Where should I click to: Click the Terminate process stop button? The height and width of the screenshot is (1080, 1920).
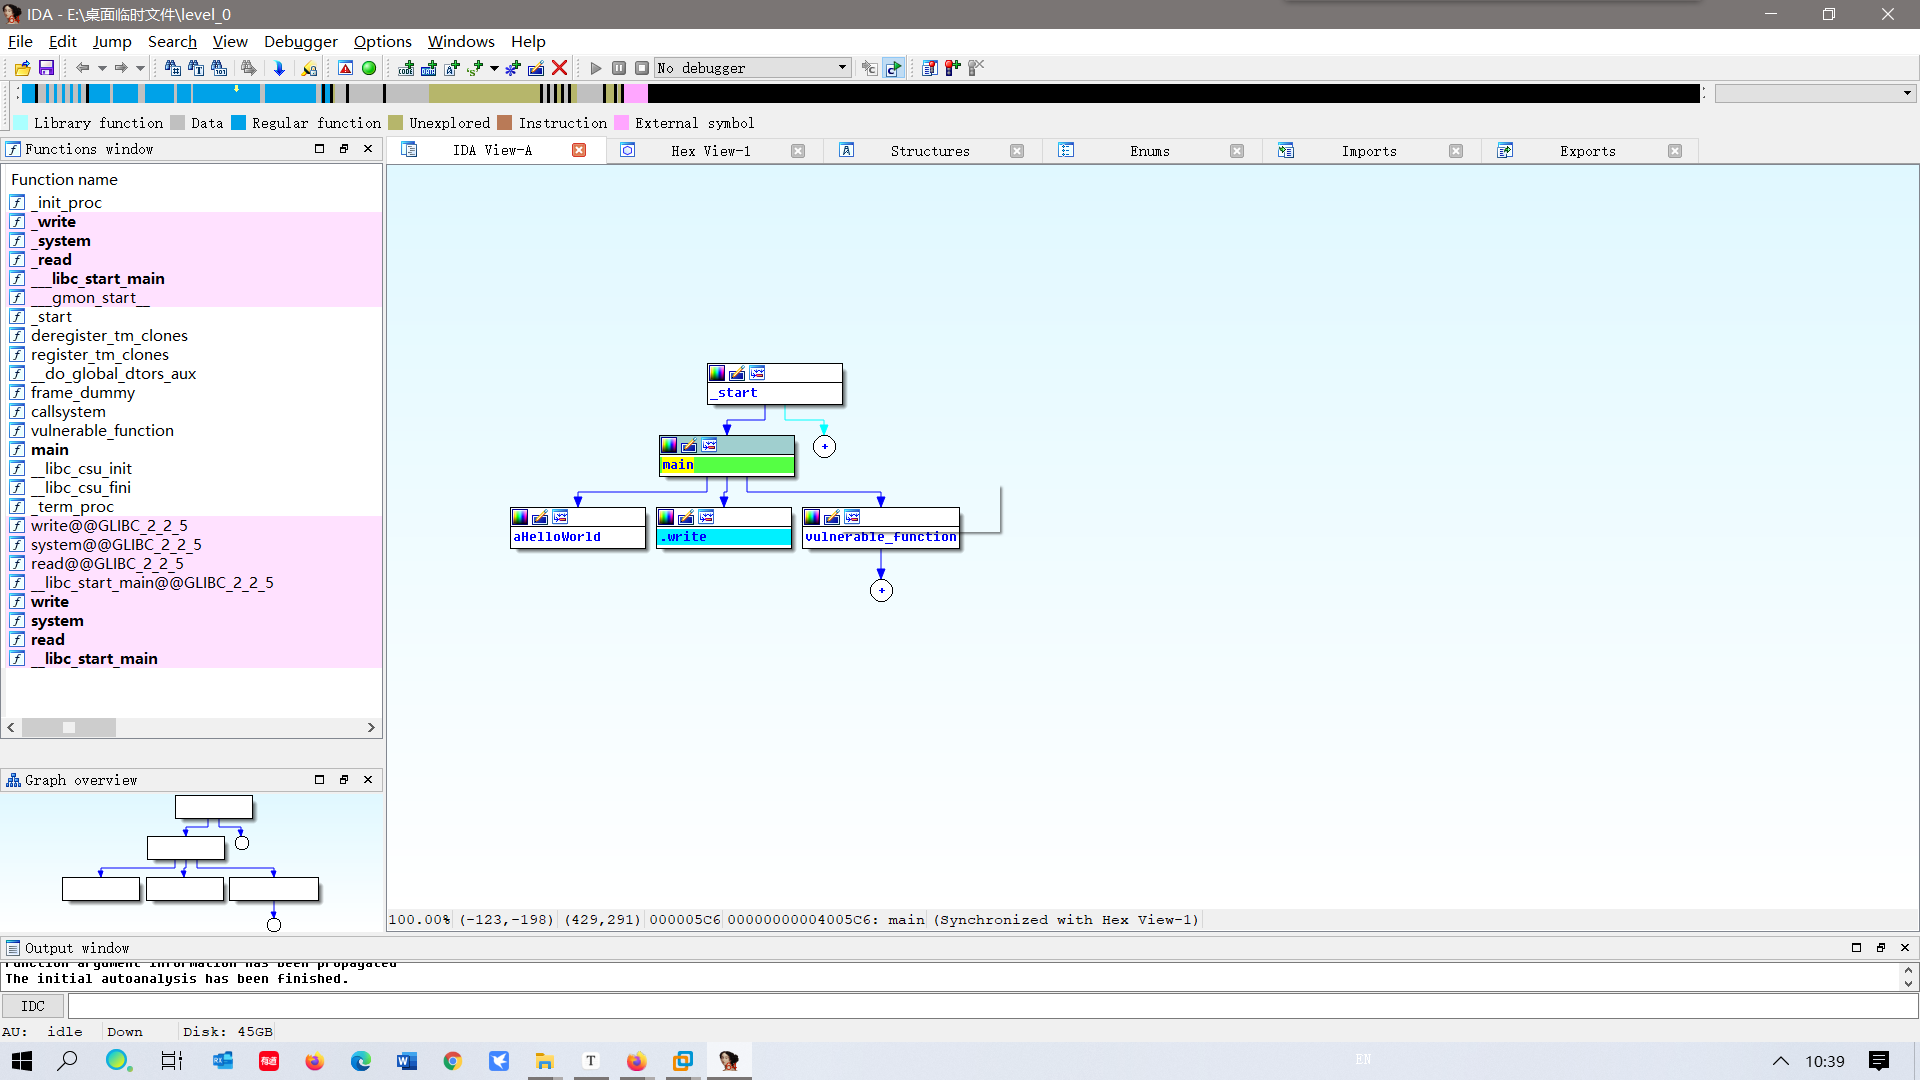[642, 68]
